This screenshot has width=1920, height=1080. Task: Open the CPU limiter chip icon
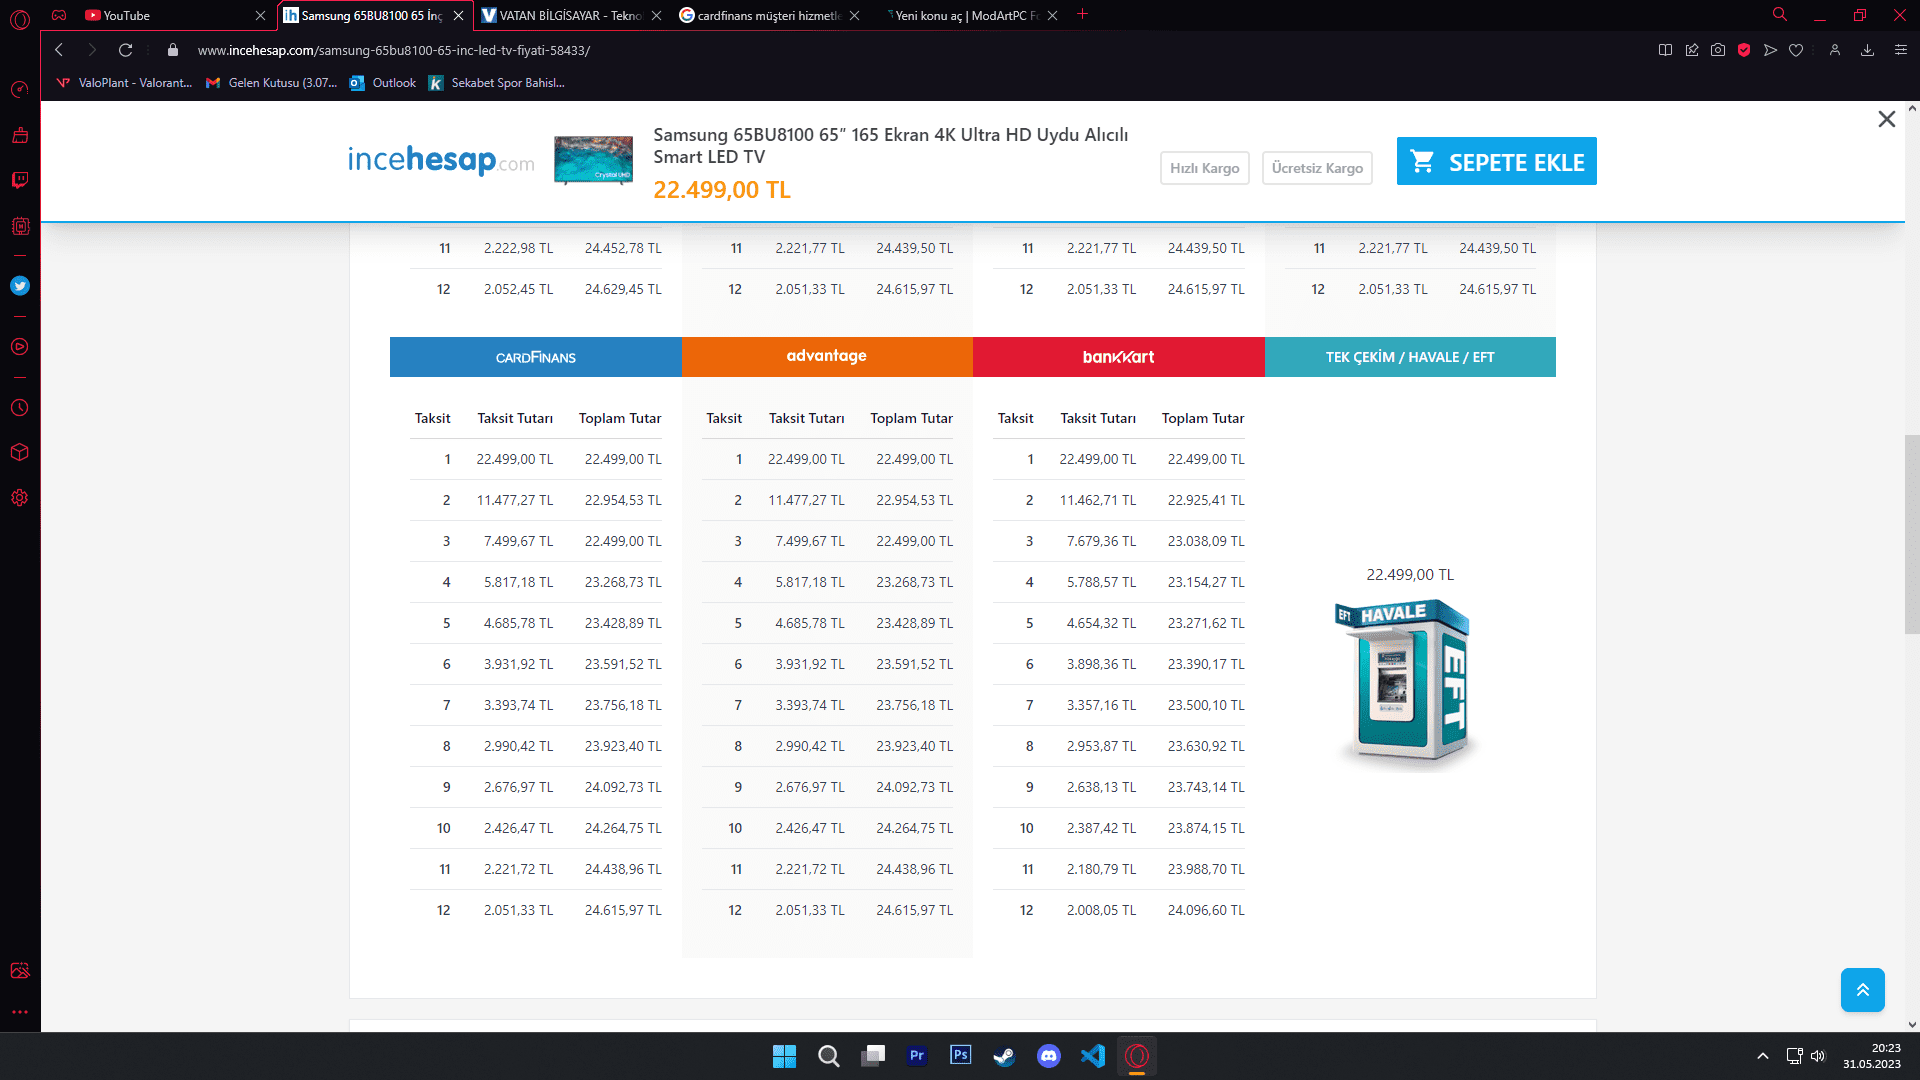pos(20,226)
